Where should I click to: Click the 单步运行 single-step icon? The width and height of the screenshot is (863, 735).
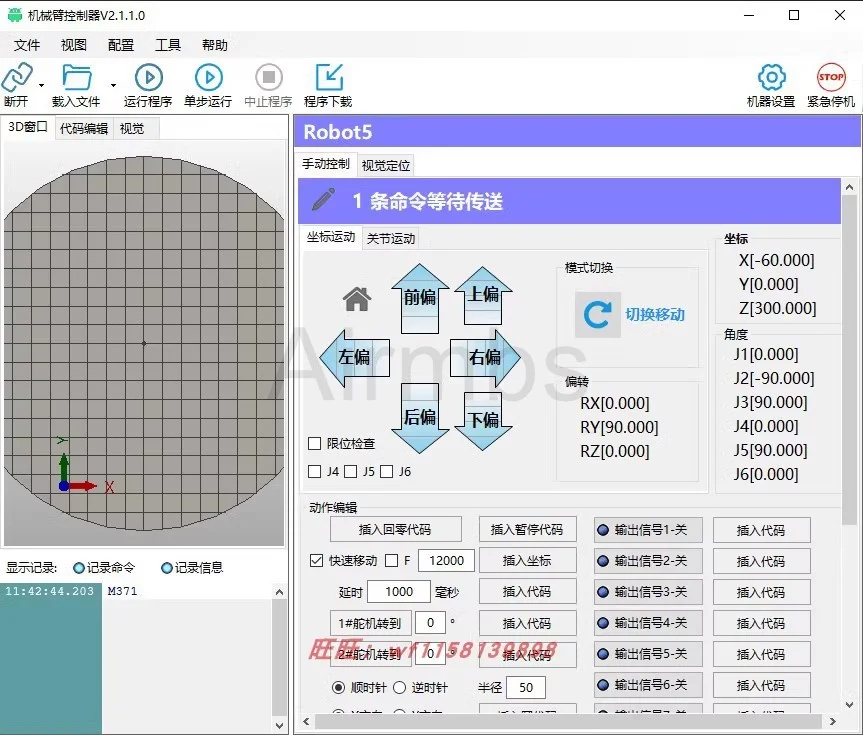tap(208, 78)
